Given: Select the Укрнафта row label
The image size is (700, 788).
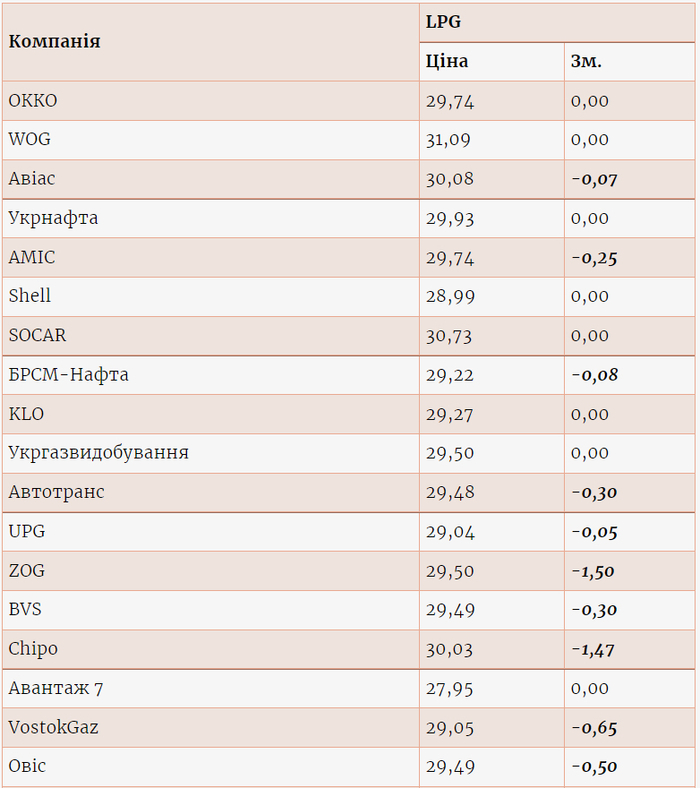Looking at the screenshot, I should click(53, 217).
